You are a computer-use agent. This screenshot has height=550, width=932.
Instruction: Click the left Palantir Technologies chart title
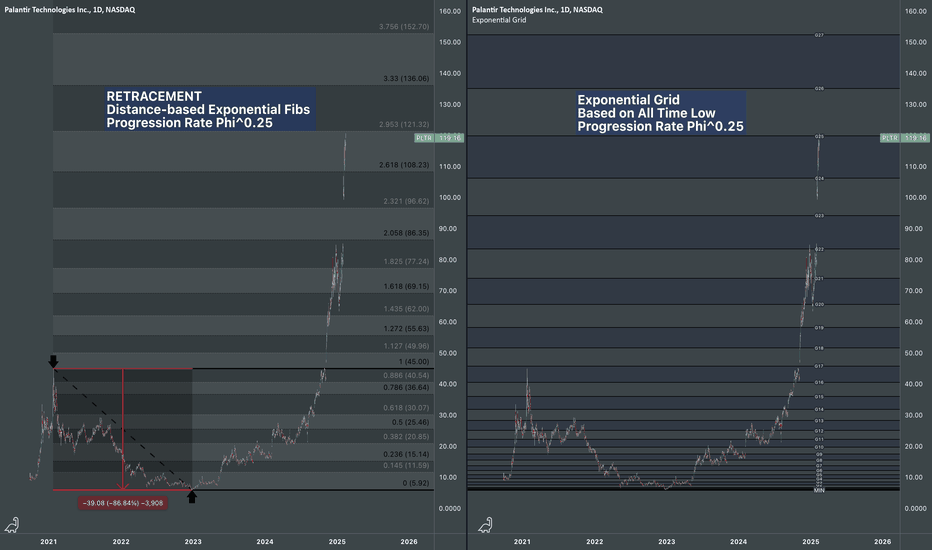[70, 10]
